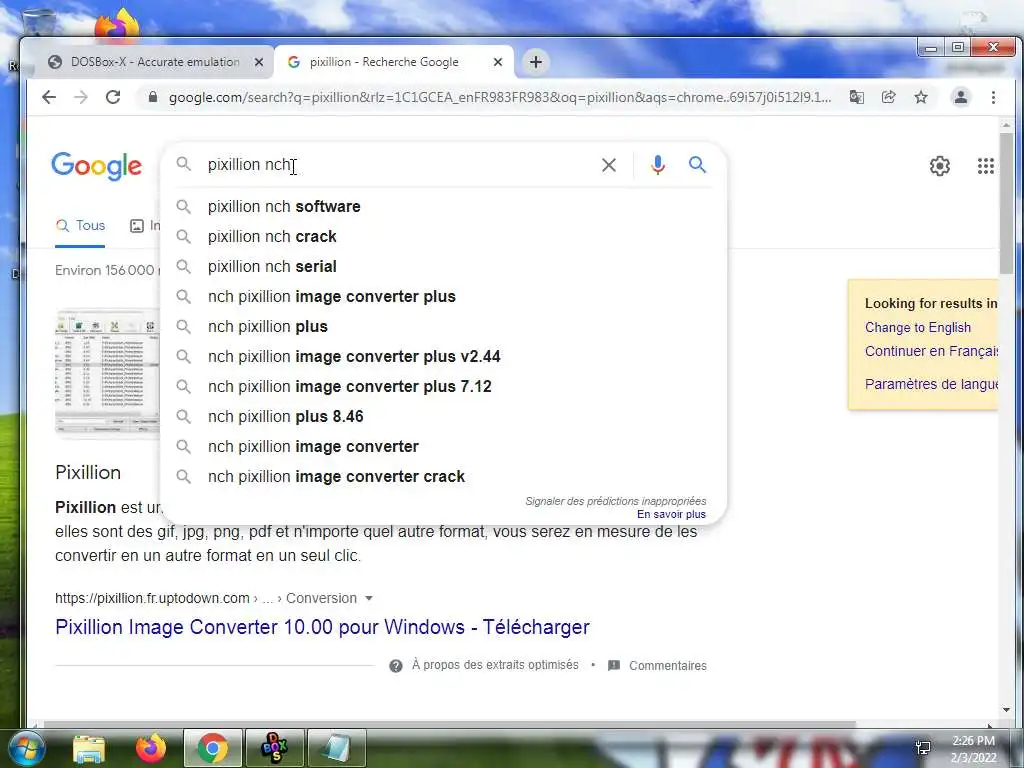Pick suggestion nch pixillion image converter crack
The height and width of the screenshot is (768, 1024).
(443, 477)
